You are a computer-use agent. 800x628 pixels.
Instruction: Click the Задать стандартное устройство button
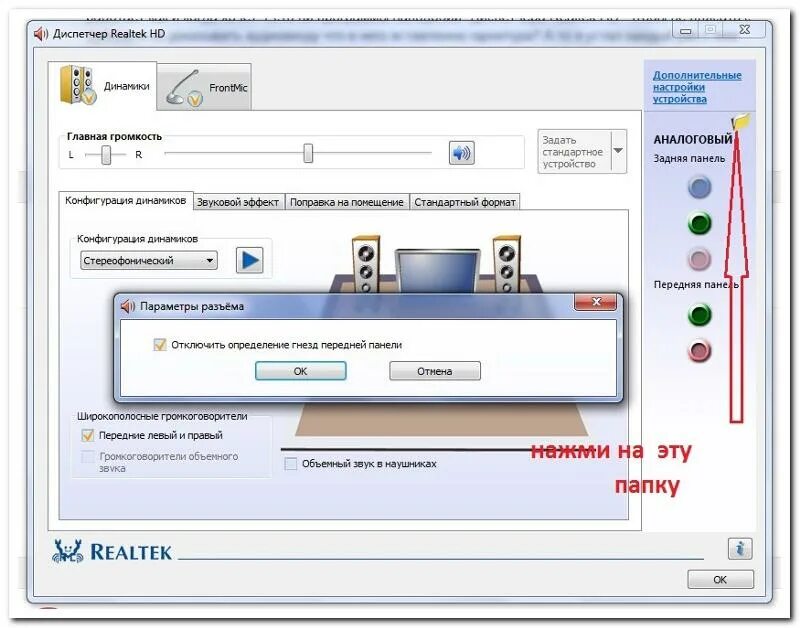[574, 152]
